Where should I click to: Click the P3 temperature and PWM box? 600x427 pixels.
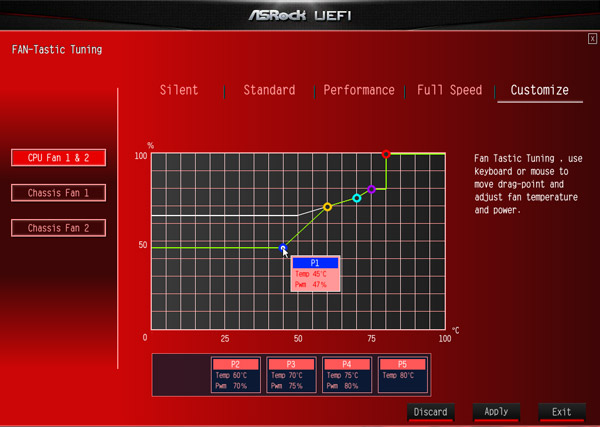pyautogui.click(x=293, y=375)
